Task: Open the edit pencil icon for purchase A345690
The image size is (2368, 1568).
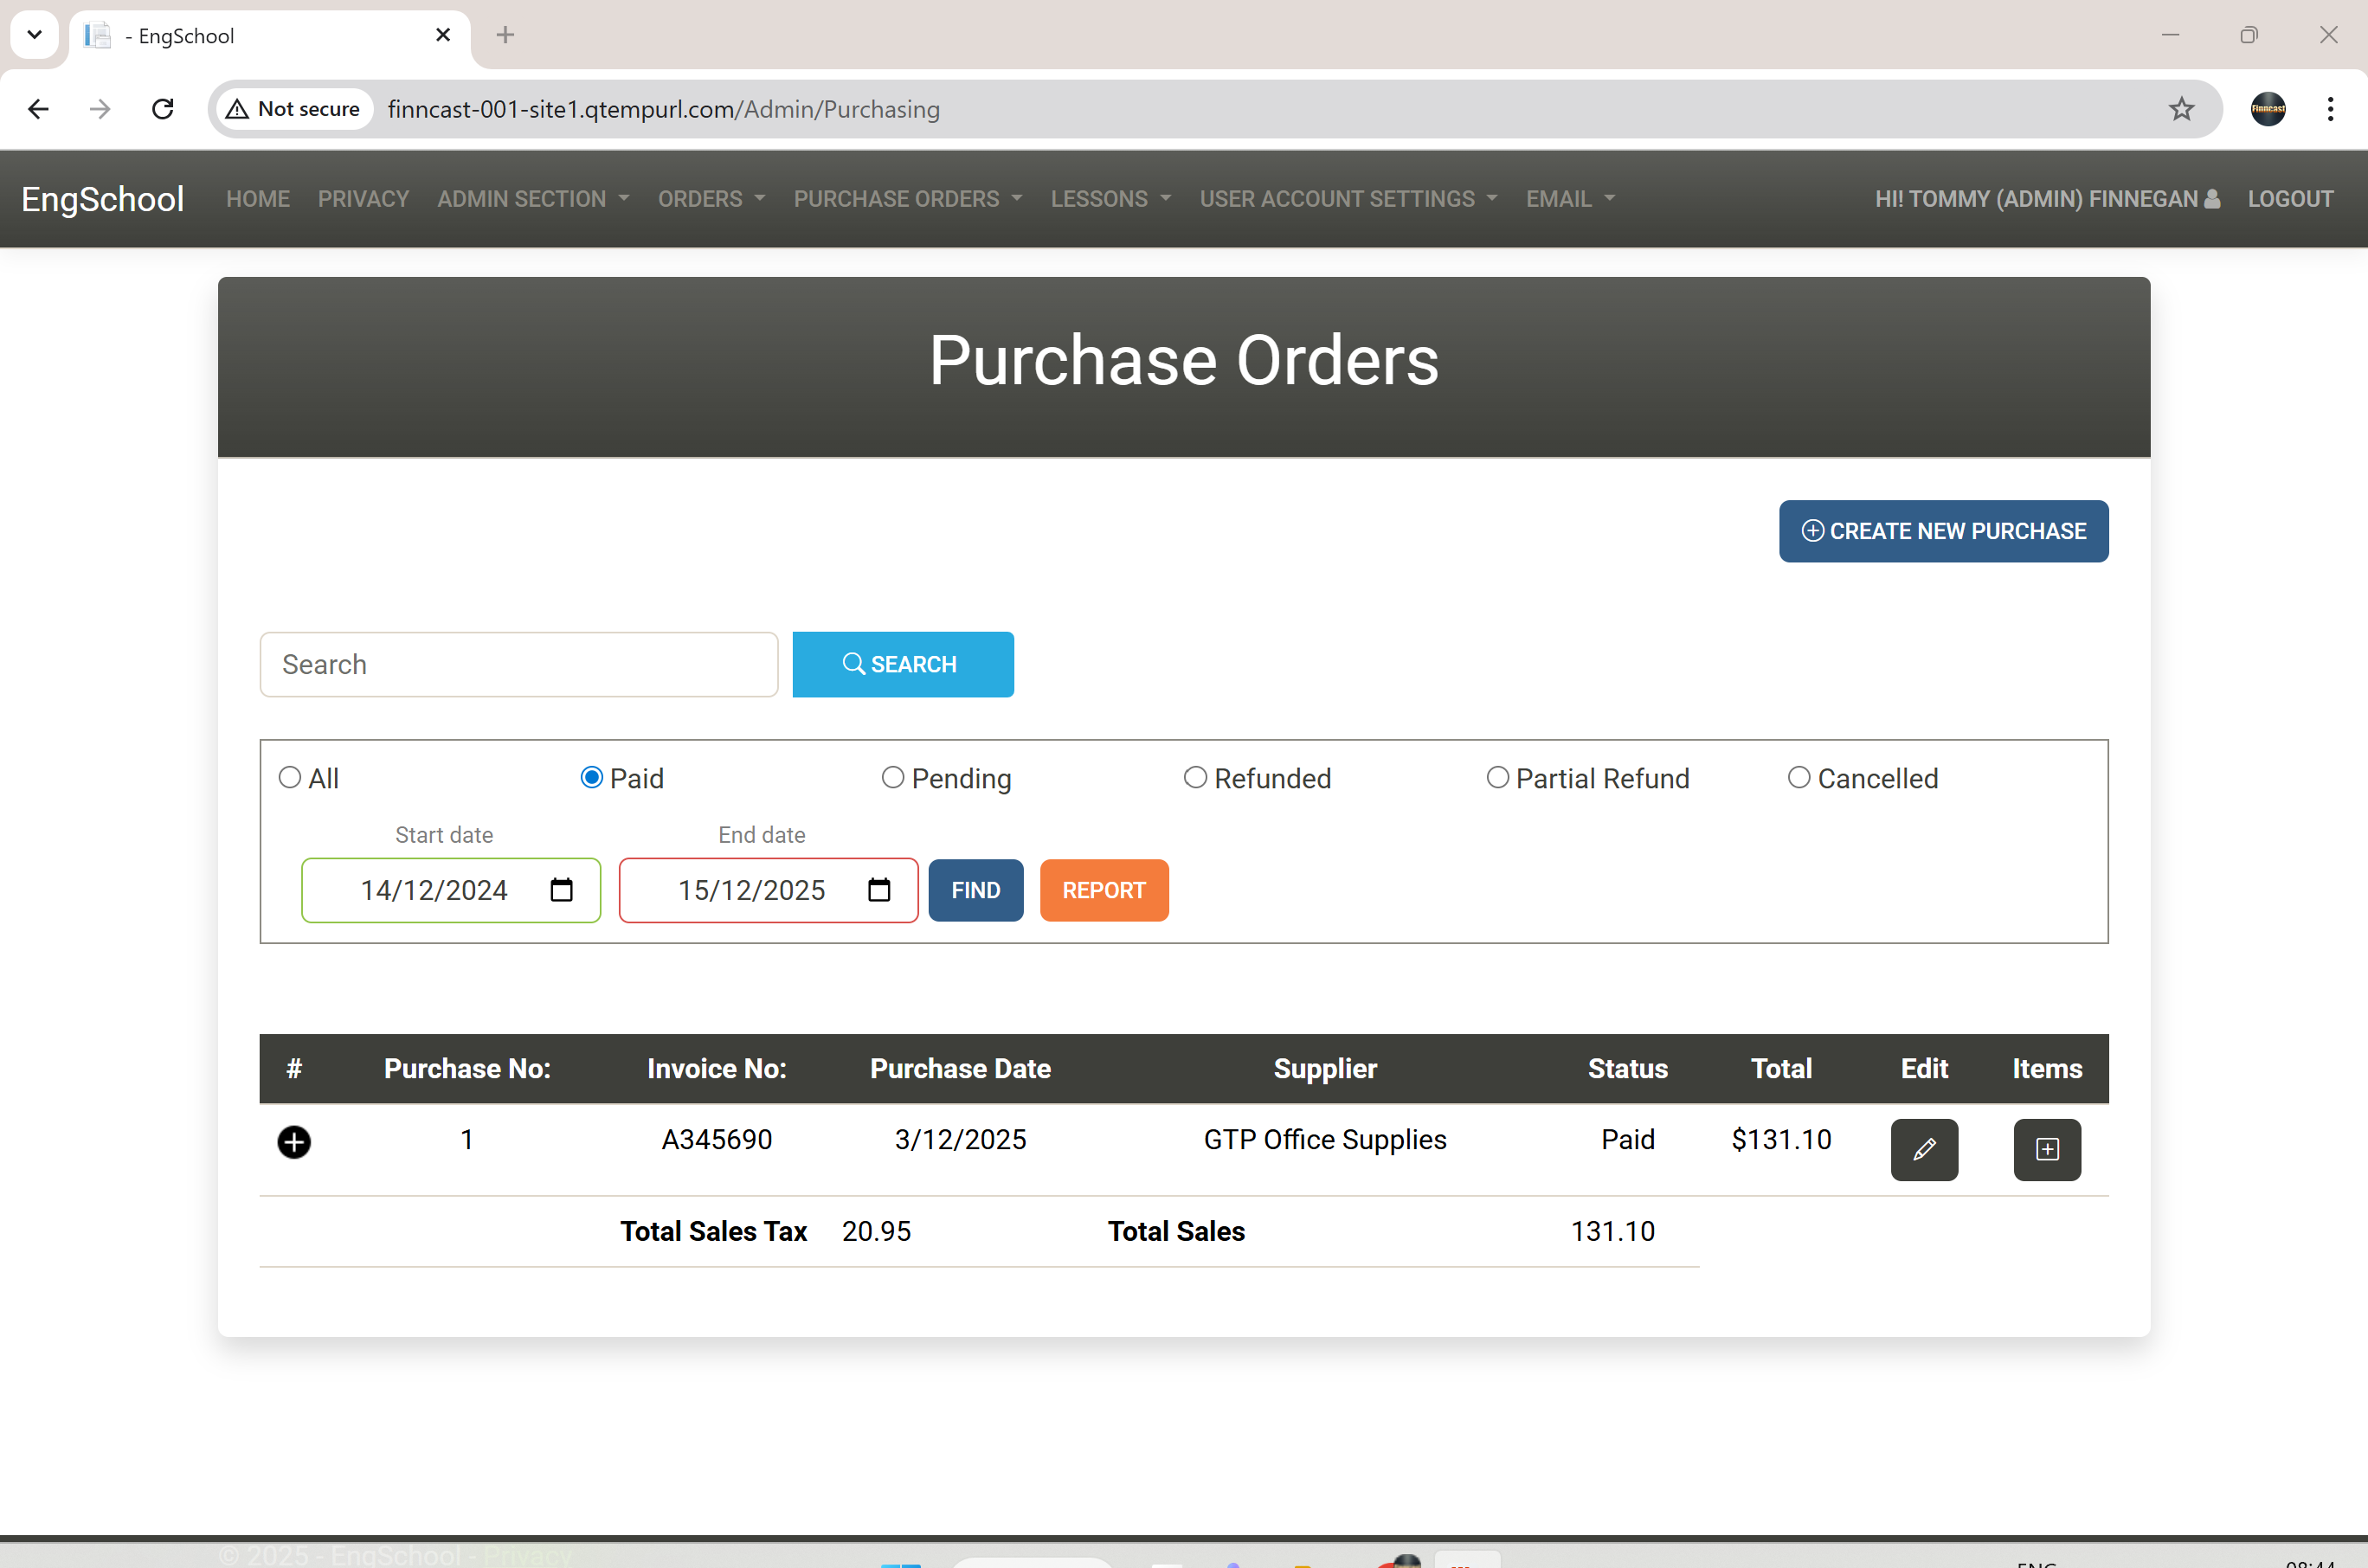Action: coord(1923,1149)
